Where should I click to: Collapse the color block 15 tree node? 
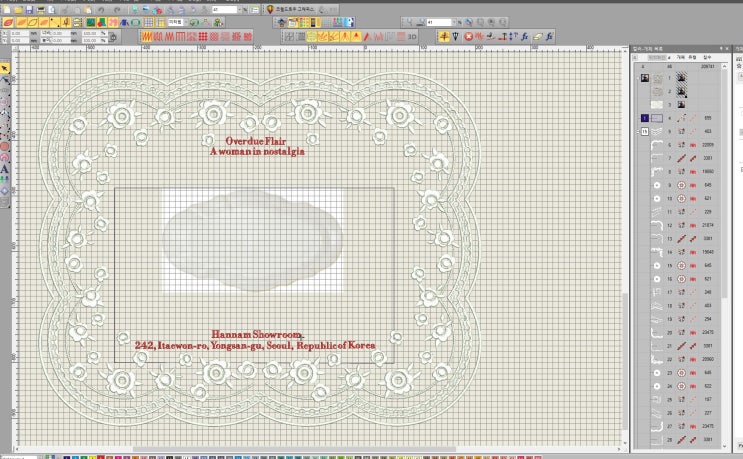[638, 132]
